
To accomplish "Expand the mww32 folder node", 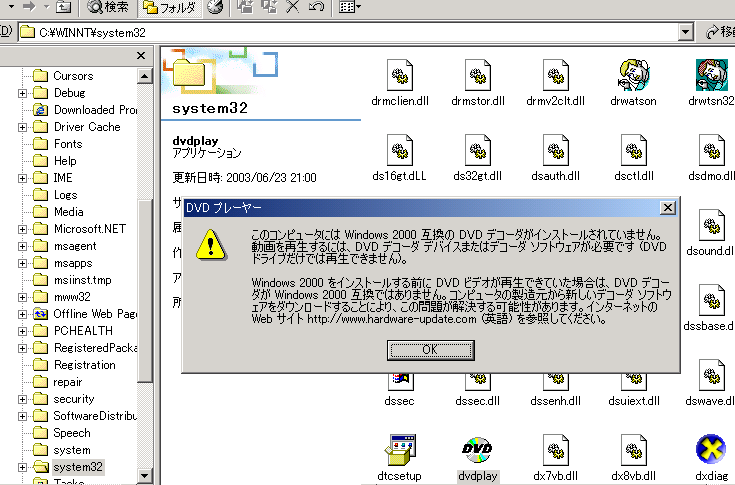I will coord(22,298).
